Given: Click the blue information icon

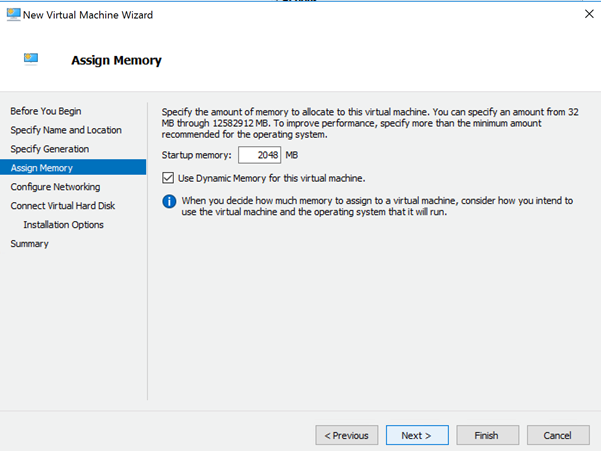Looking at the screenshot, I should (169, 201).
